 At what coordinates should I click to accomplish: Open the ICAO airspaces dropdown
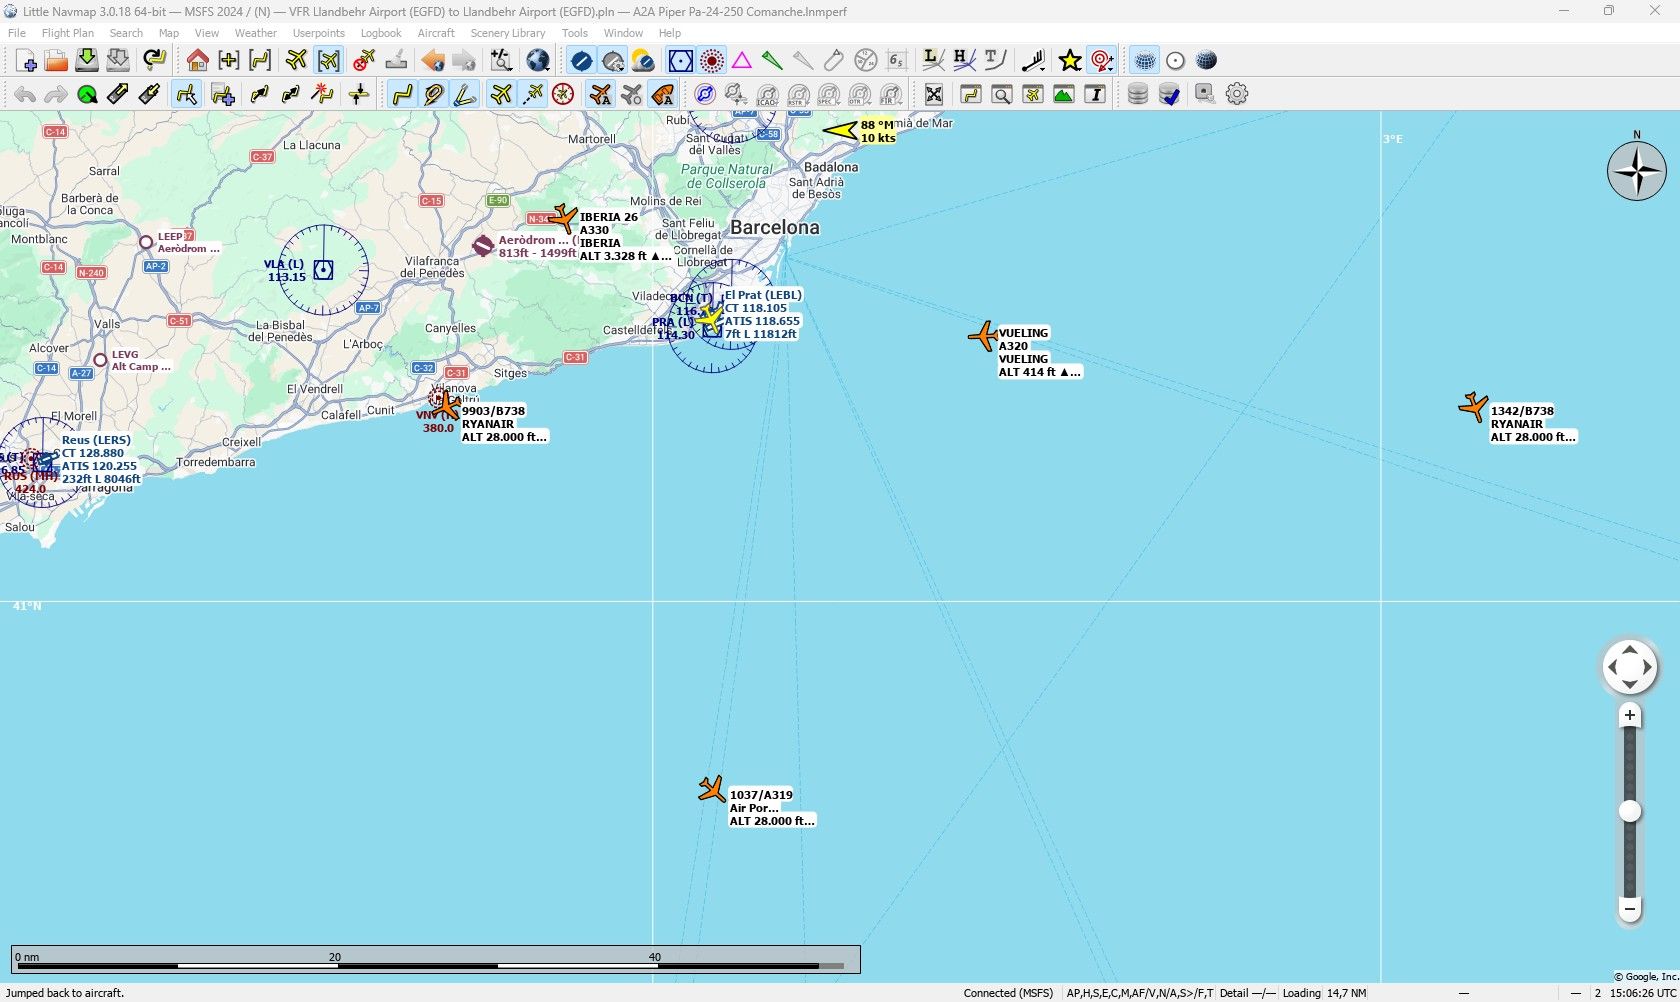pyautogui.click(x=767, y=95)
